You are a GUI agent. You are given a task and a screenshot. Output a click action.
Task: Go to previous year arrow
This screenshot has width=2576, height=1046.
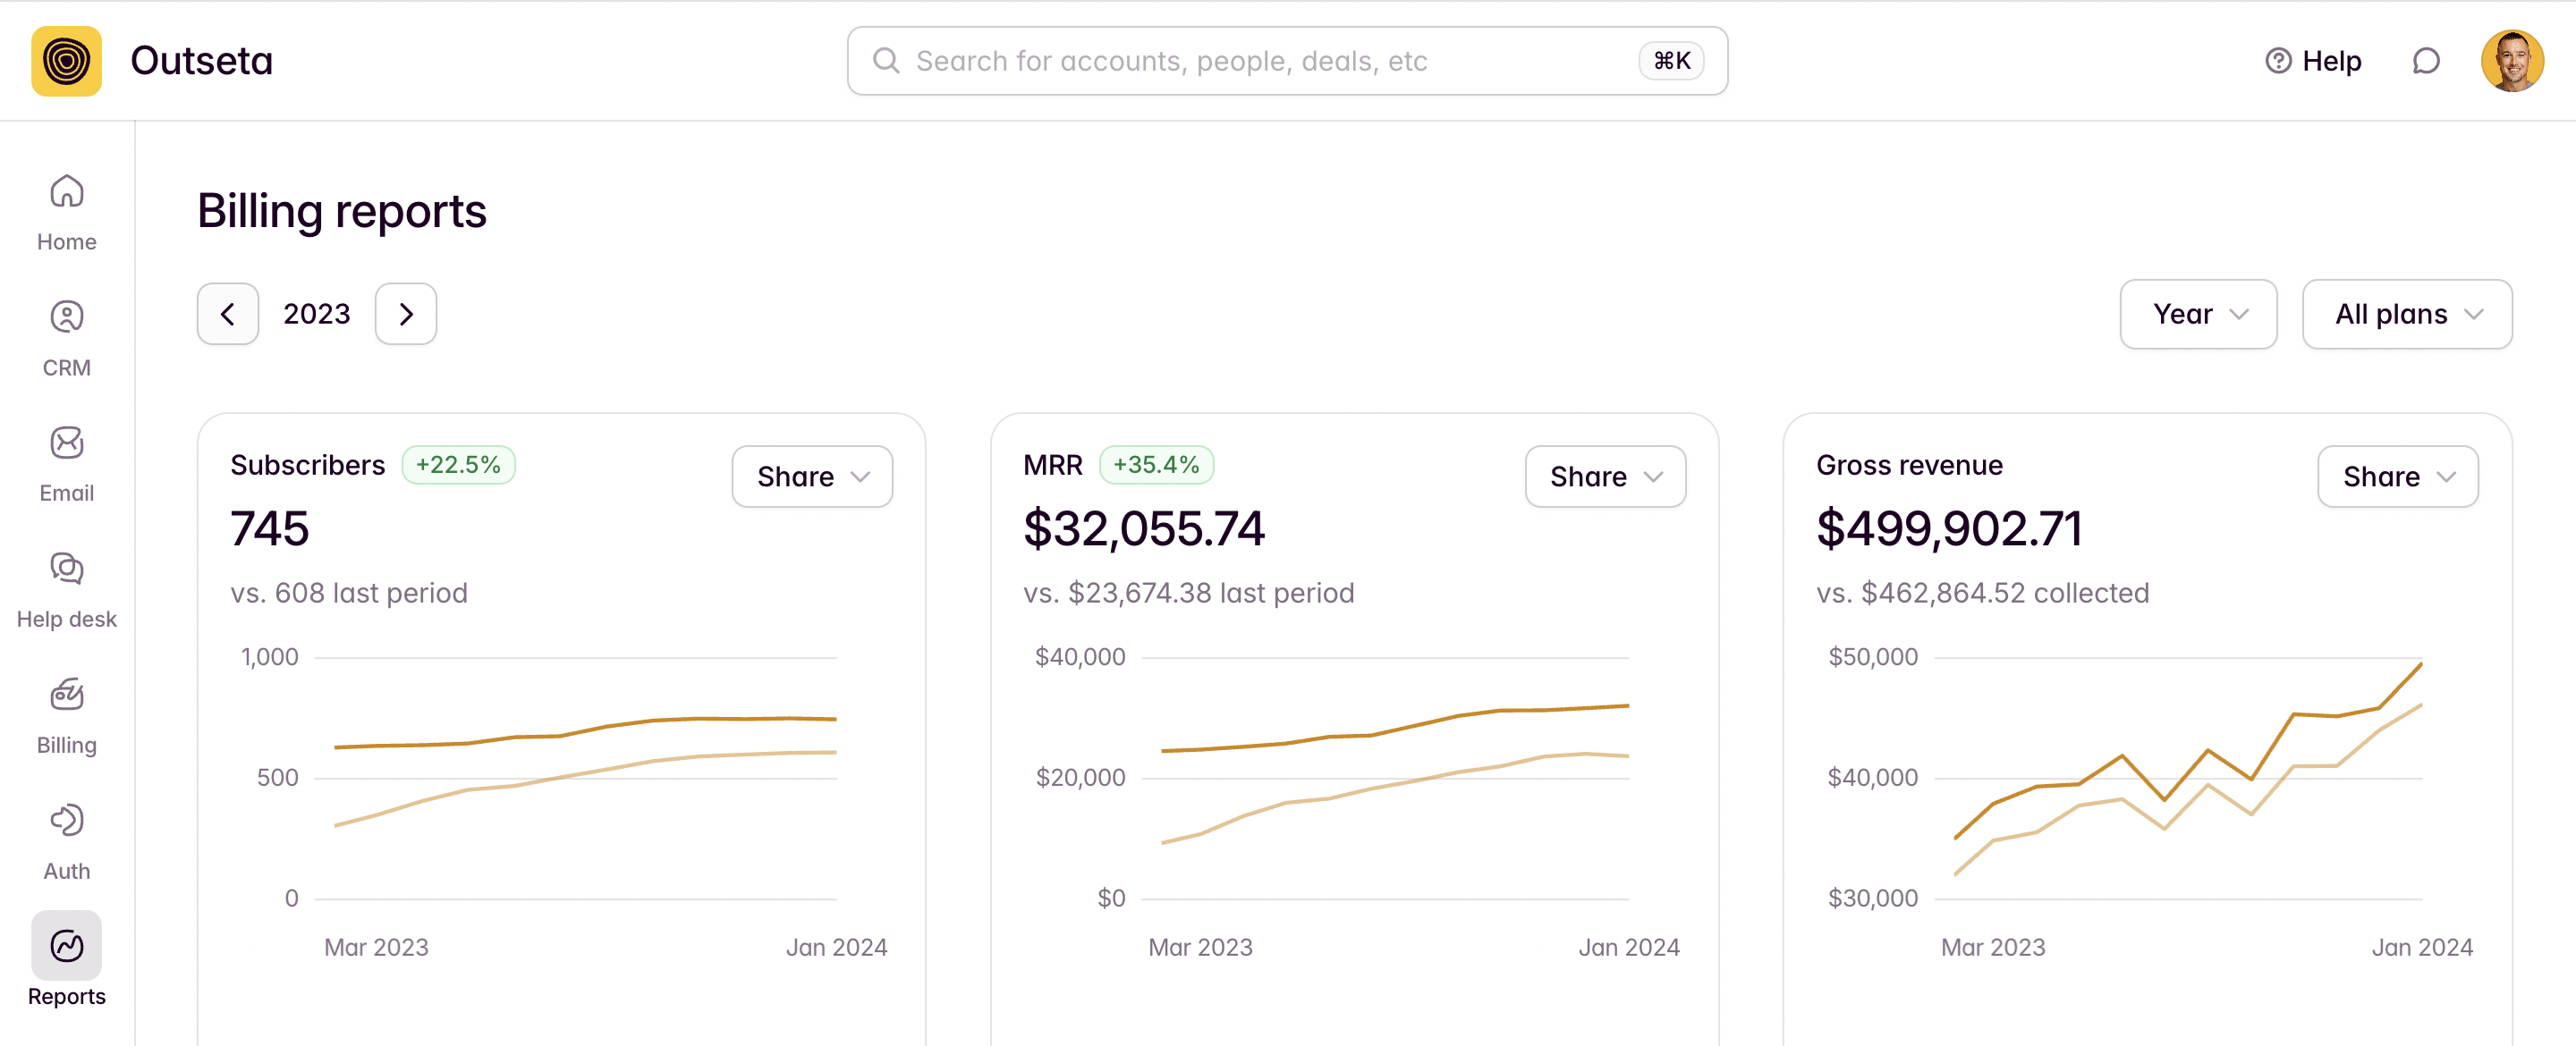(228, 314)
